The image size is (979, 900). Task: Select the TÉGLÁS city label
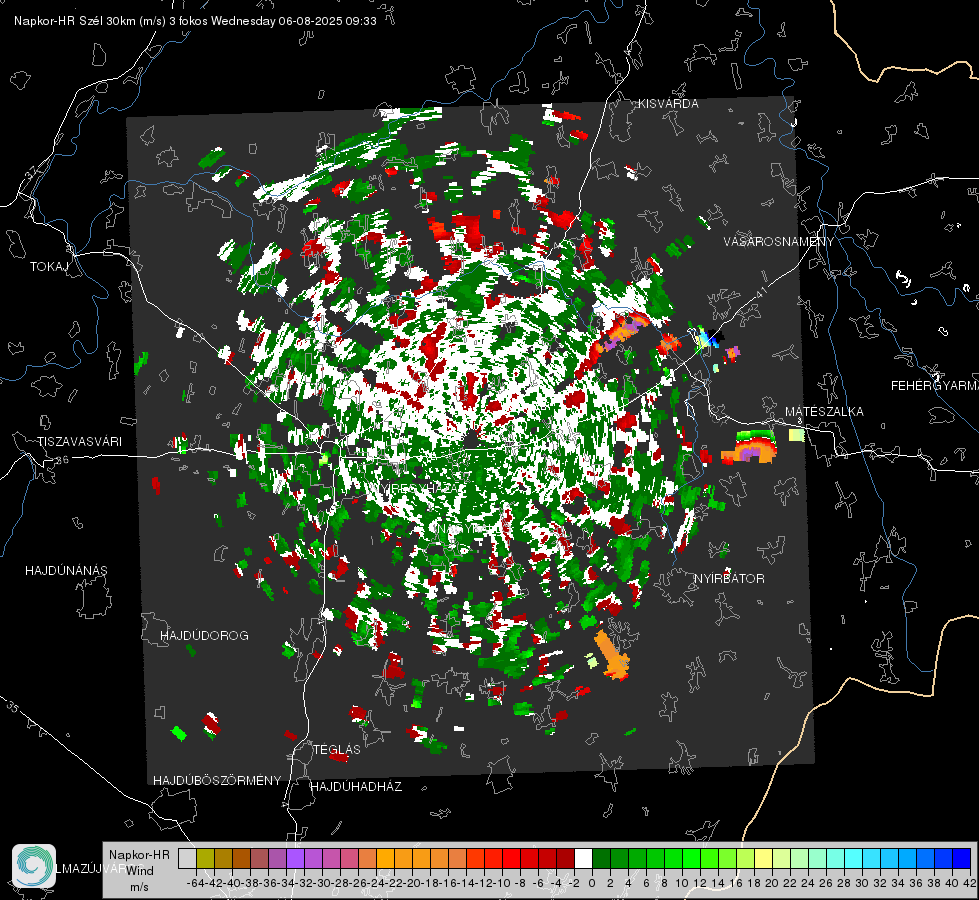tap(337, 750)
